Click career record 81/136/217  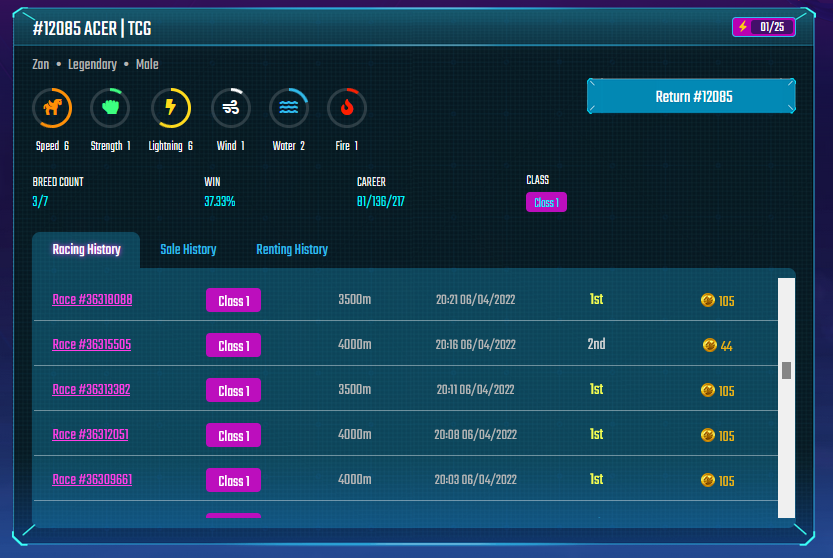pos(380,201)
